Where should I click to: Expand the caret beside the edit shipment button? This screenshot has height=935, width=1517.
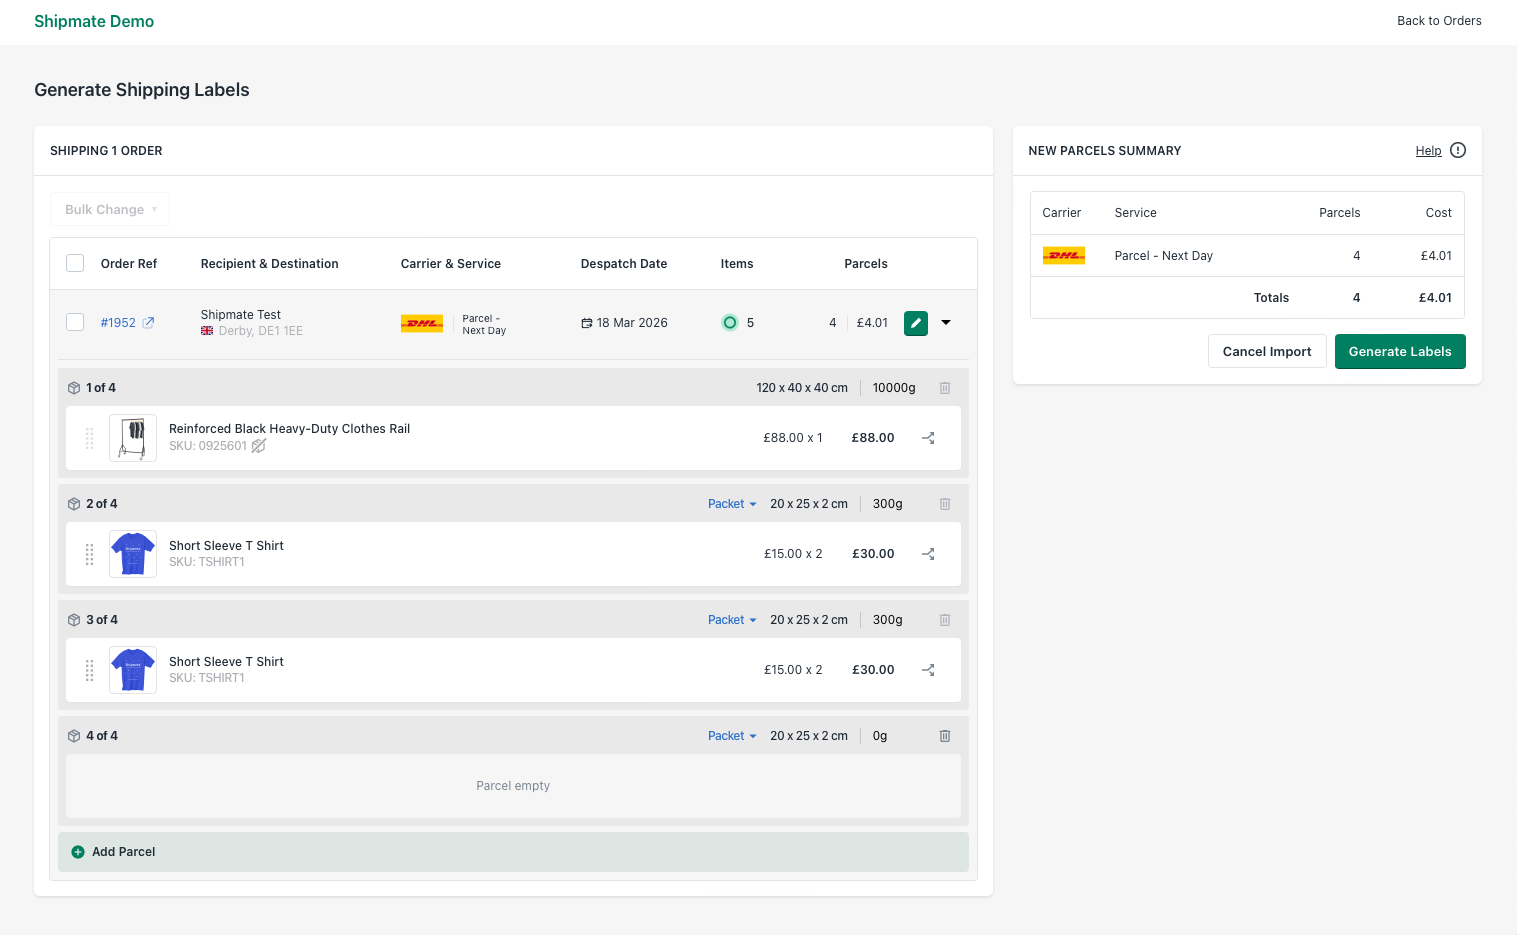pos(945,322)
